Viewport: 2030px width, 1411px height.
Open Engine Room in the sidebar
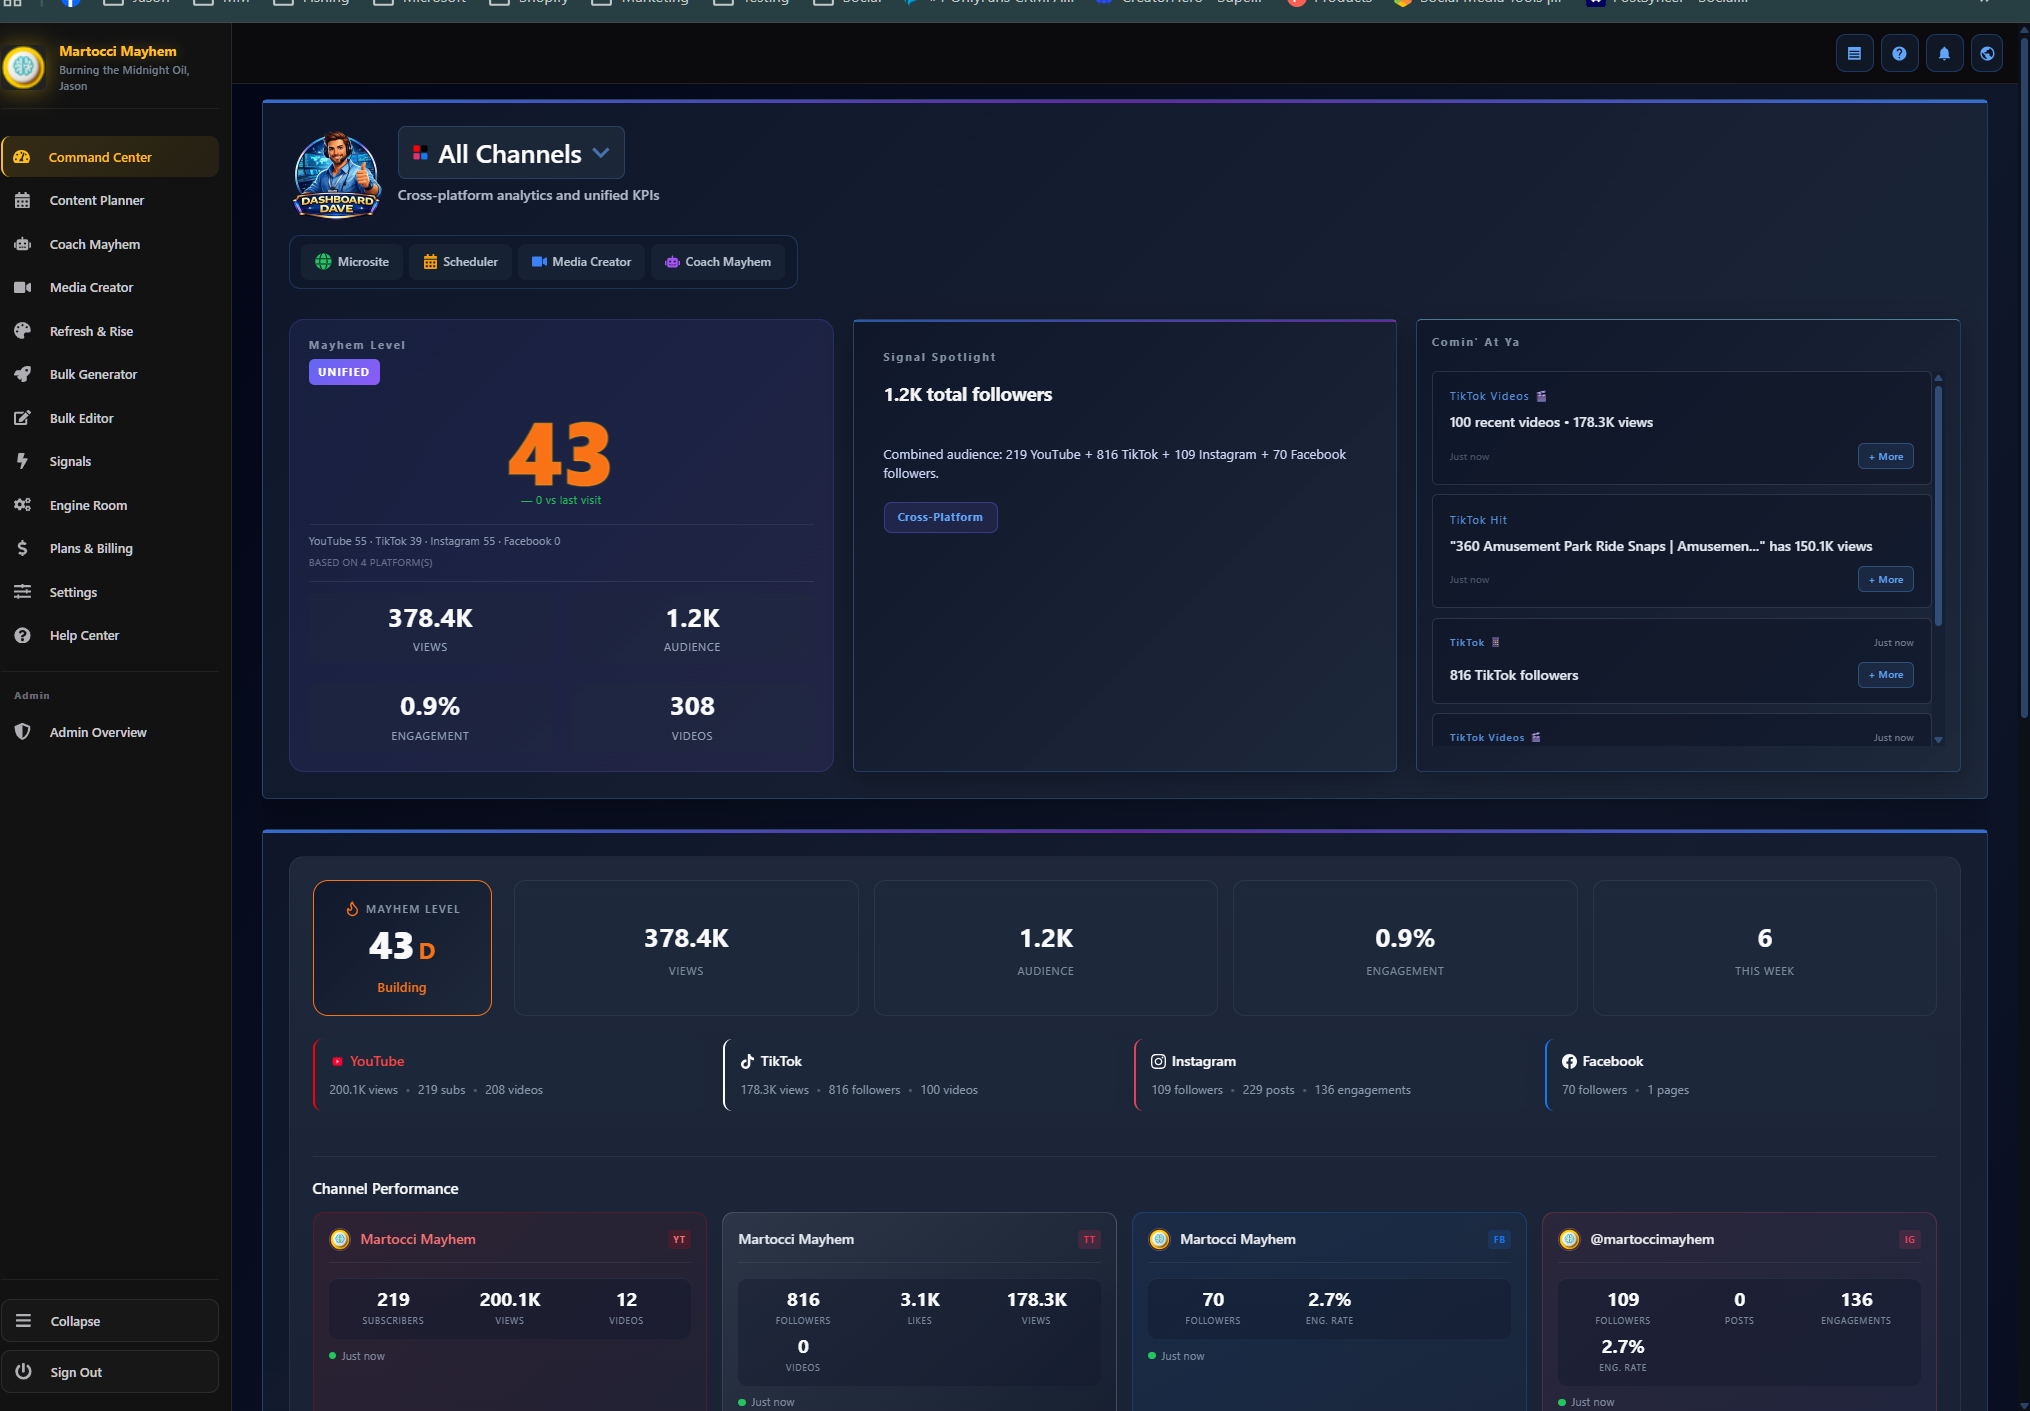click(x=88, y=505)
